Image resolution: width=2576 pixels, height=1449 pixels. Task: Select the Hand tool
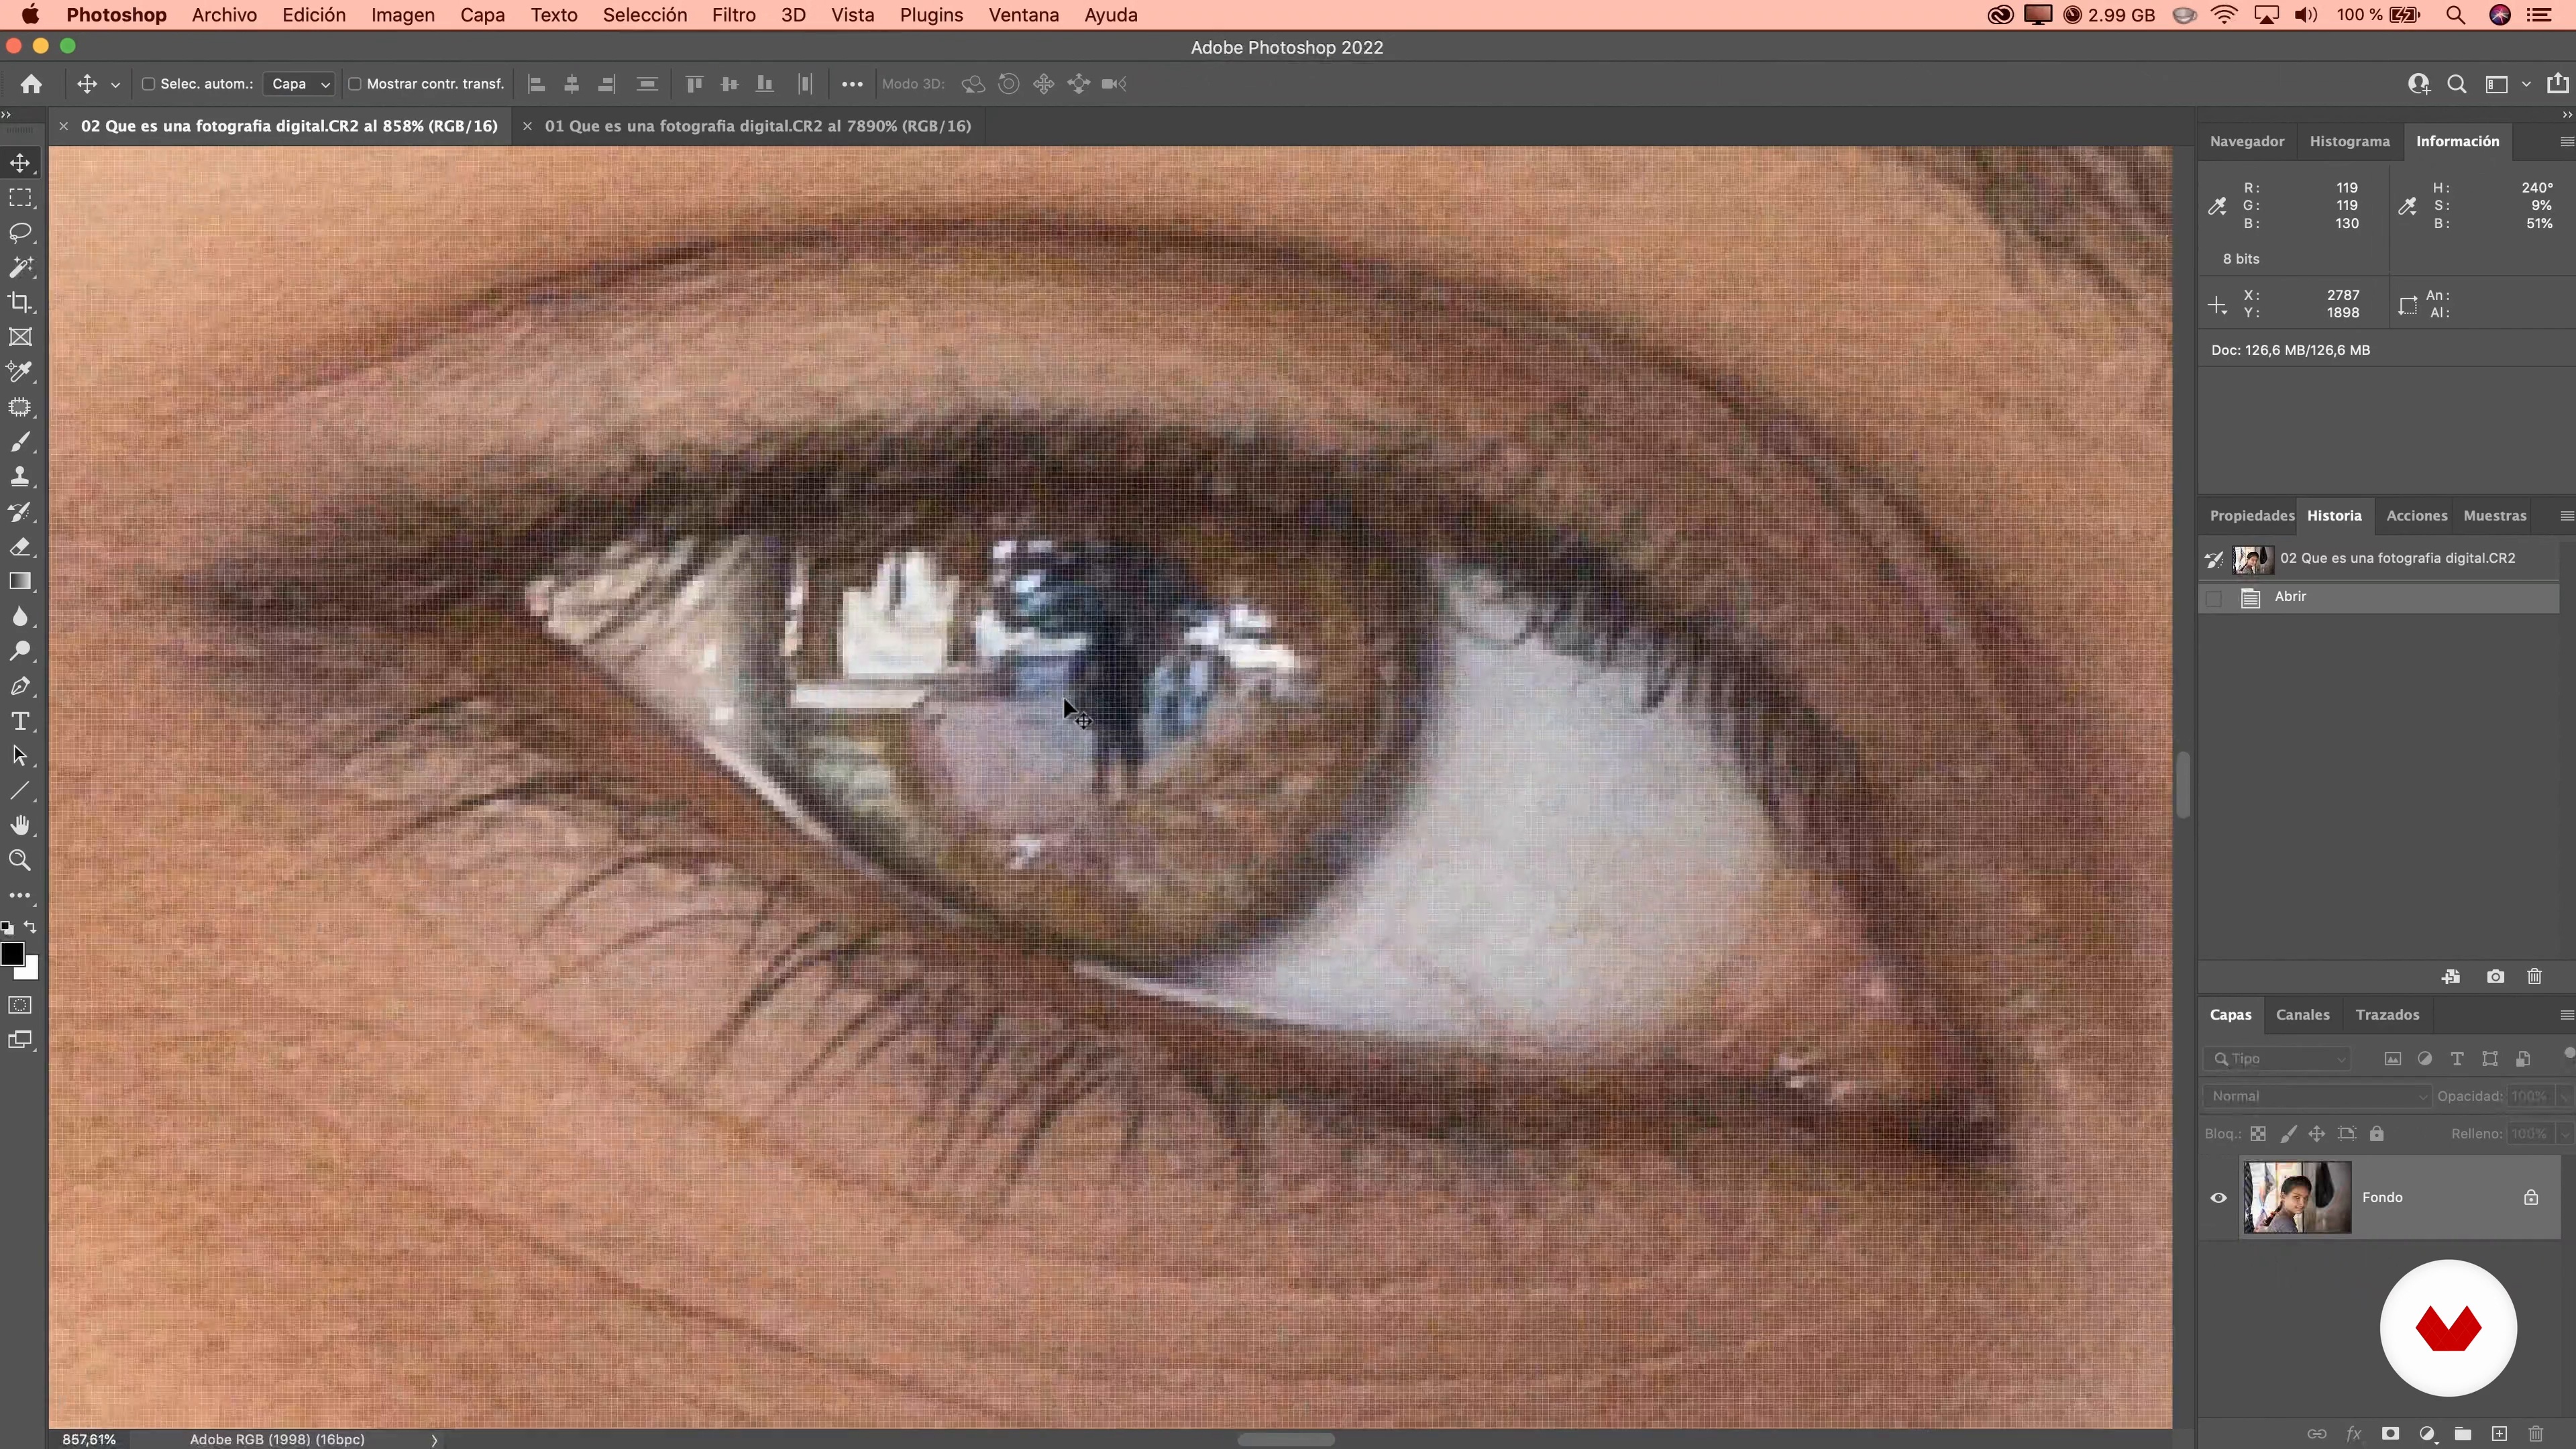pyautogui.click(x=20, y=825)
